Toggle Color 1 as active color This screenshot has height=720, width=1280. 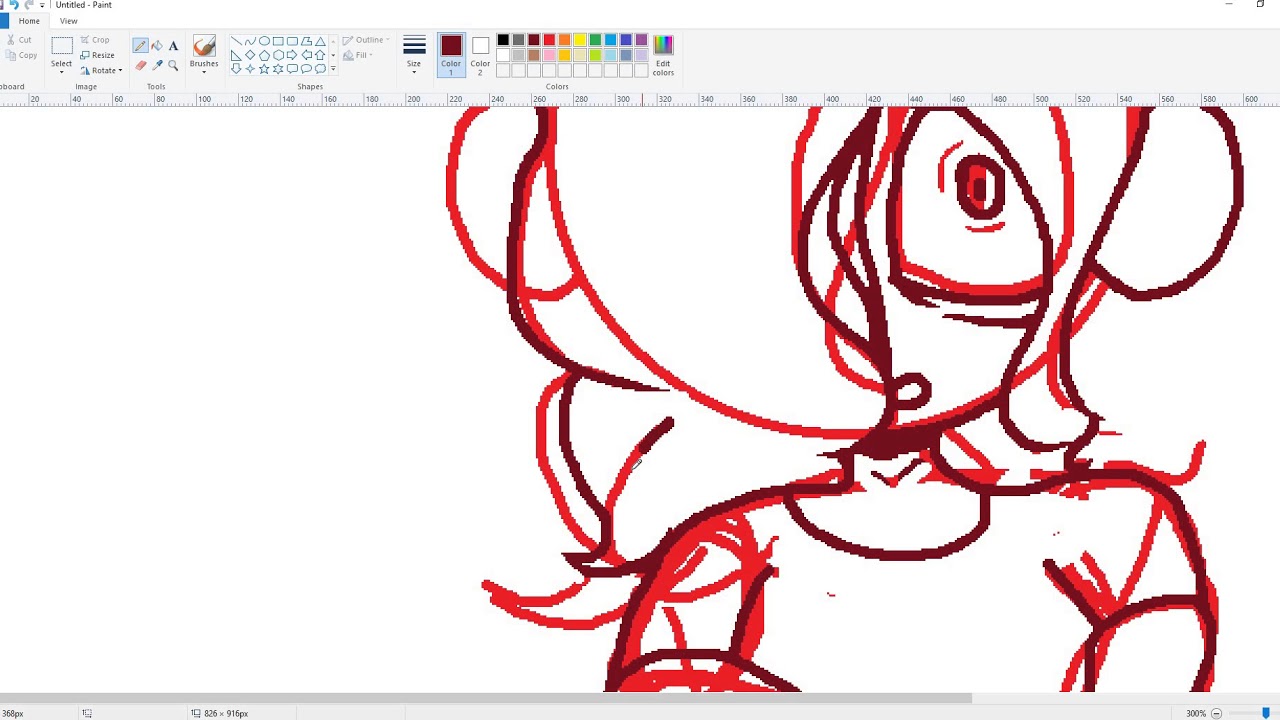[451, 53]
